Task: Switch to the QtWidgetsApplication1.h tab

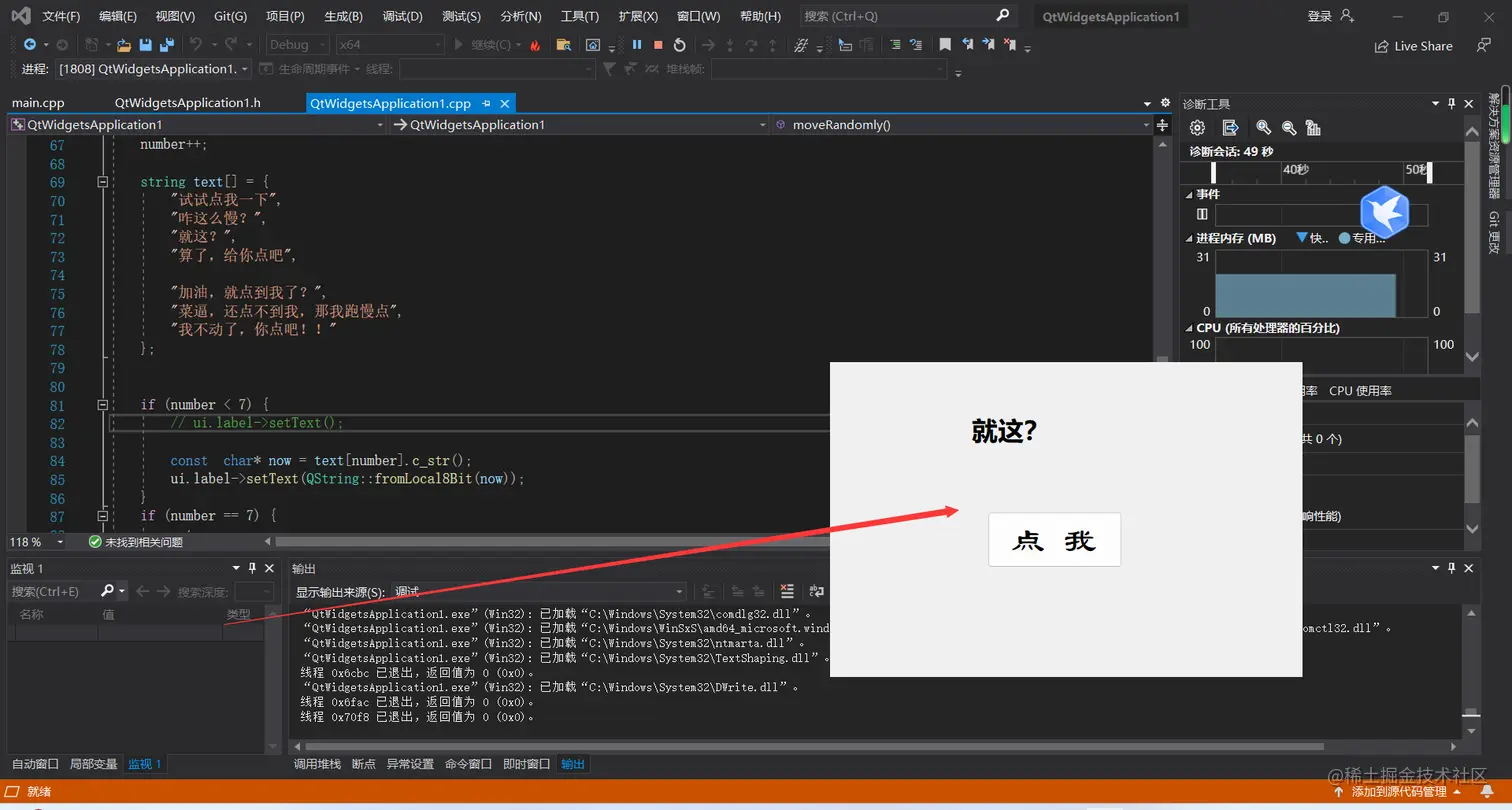Action: click(x=188, y=103)
